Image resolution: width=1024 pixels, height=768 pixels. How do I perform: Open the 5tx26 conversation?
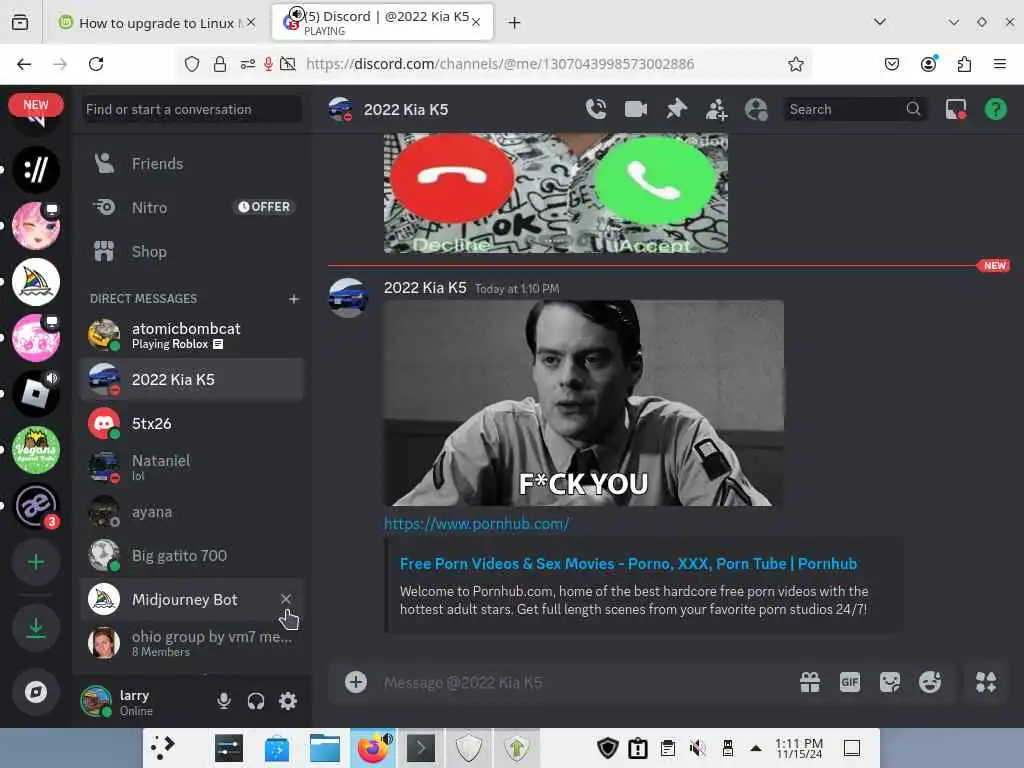pyautogui.click(x=192, y=423)
